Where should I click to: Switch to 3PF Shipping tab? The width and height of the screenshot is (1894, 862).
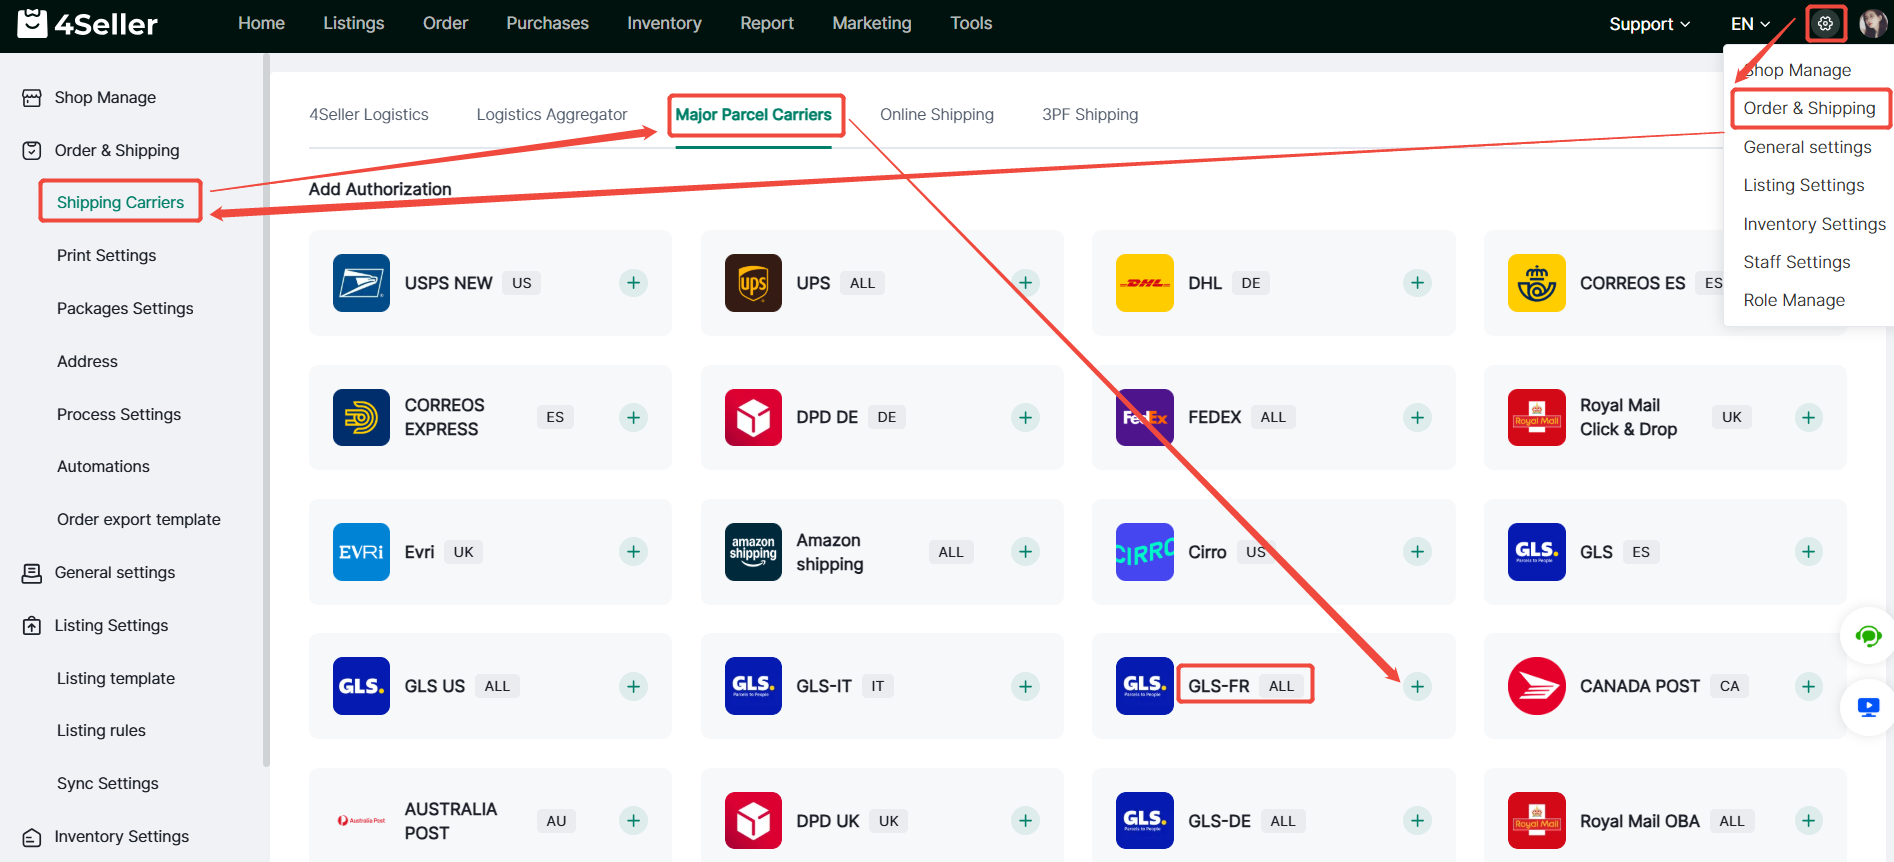(1090, 114)
